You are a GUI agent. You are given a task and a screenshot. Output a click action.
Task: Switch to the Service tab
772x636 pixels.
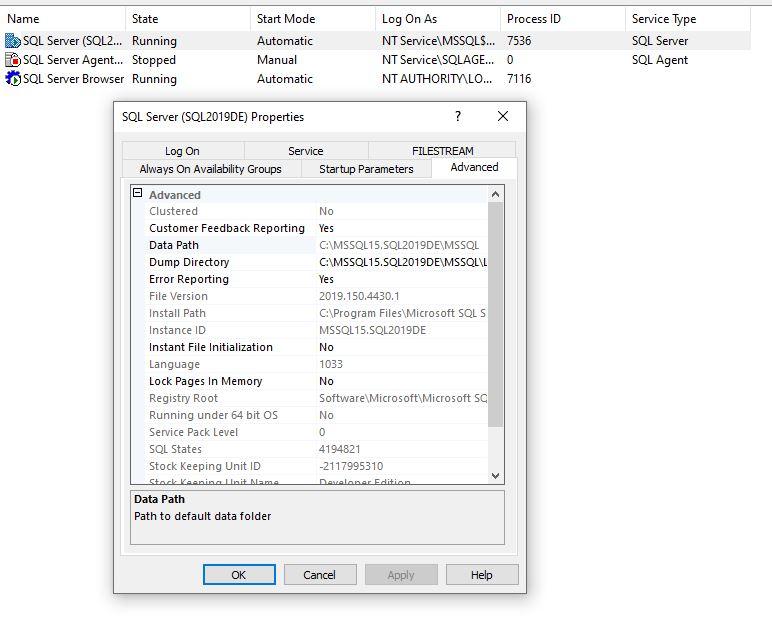[306, 151]
